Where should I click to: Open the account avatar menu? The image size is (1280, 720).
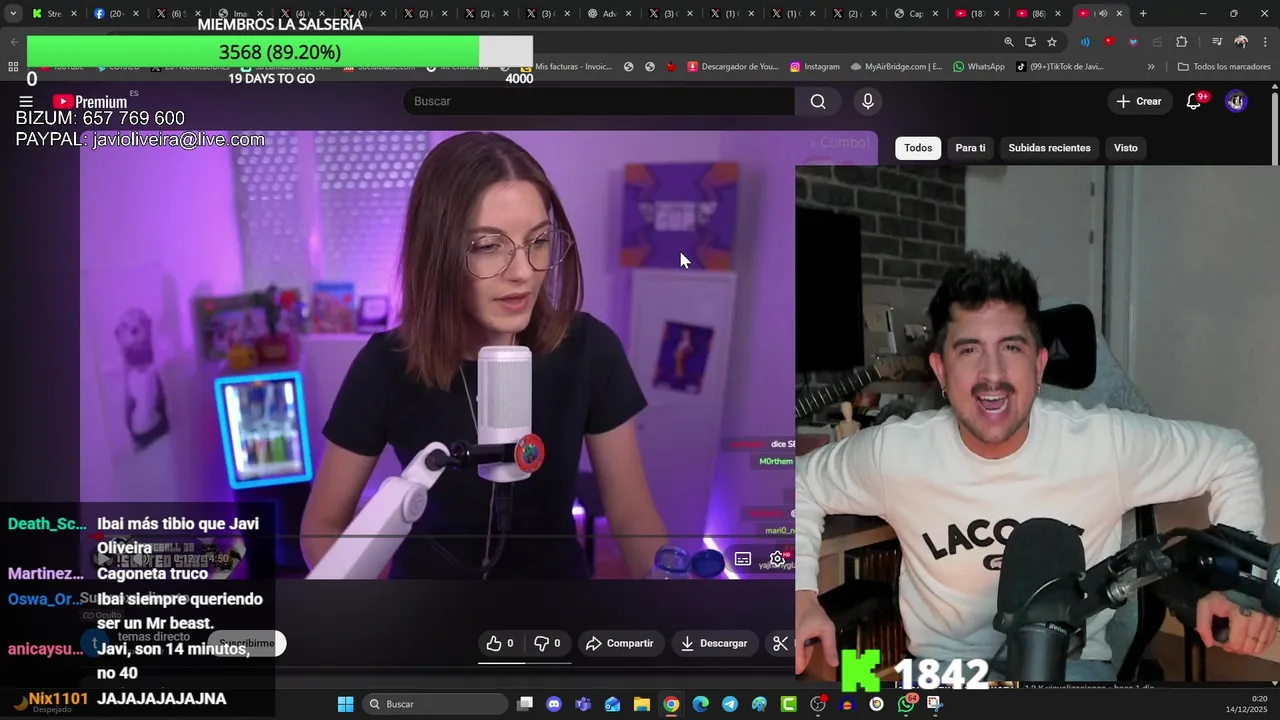pos(1236,101)
